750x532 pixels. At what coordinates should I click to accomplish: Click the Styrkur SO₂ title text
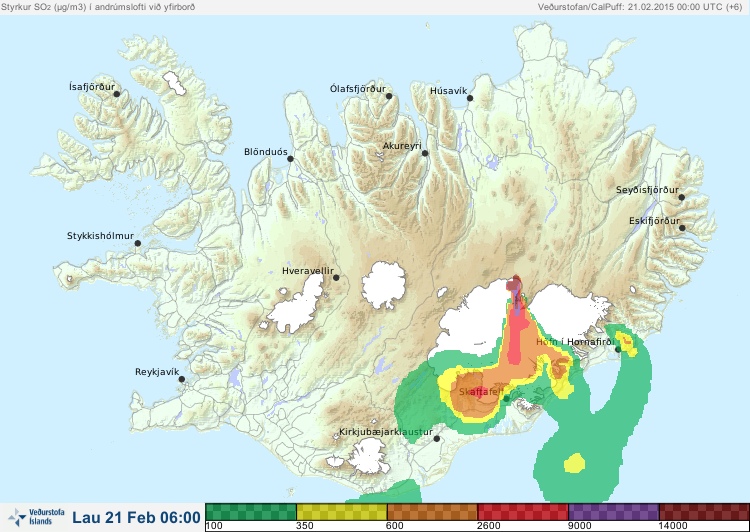point(98,7)
